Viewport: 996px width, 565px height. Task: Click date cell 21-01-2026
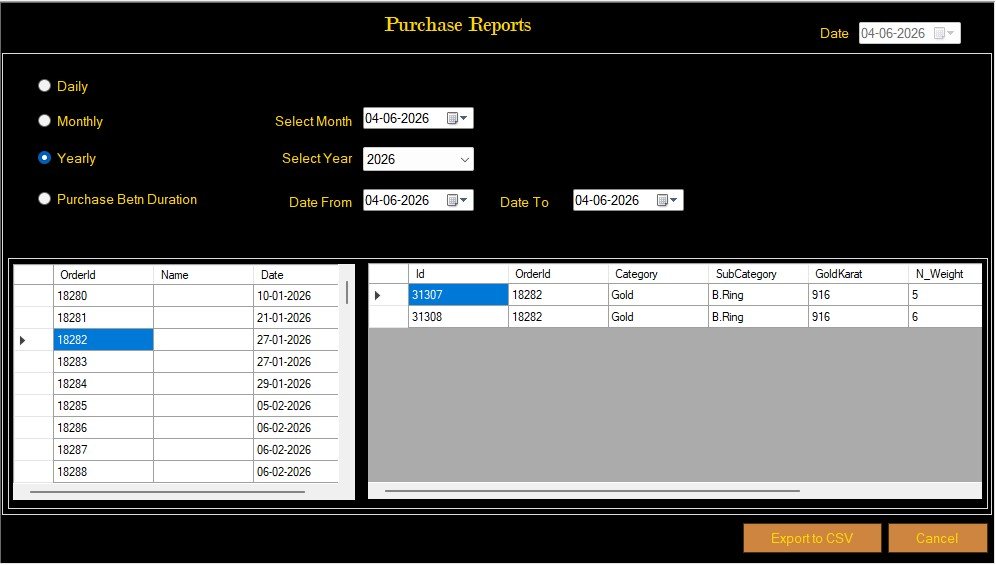[296, 318]
